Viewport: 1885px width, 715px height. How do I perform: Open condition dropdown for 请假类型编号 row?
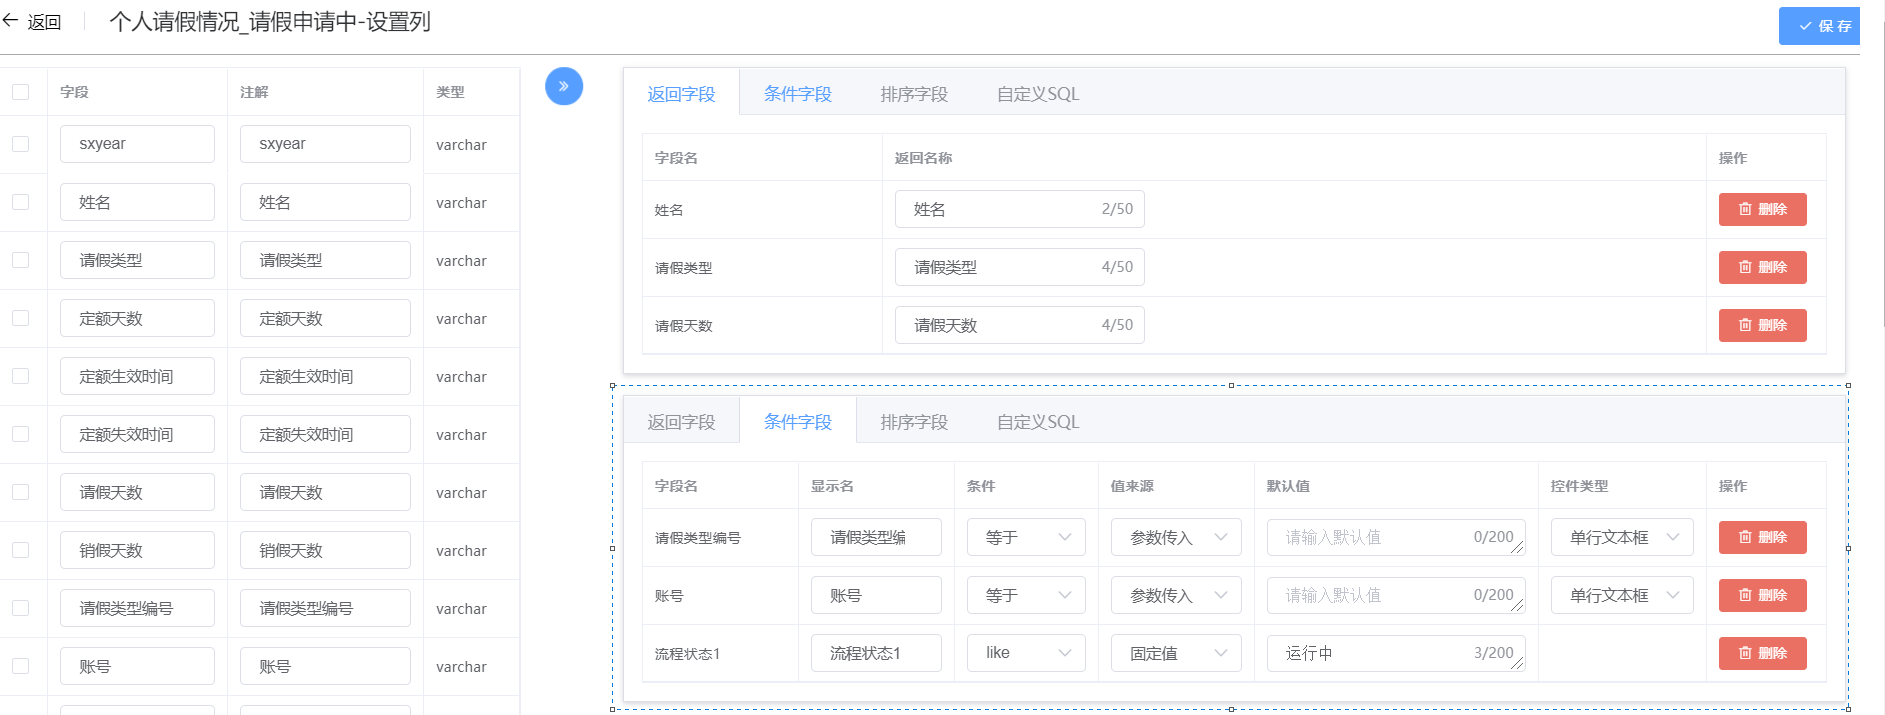1025,537
